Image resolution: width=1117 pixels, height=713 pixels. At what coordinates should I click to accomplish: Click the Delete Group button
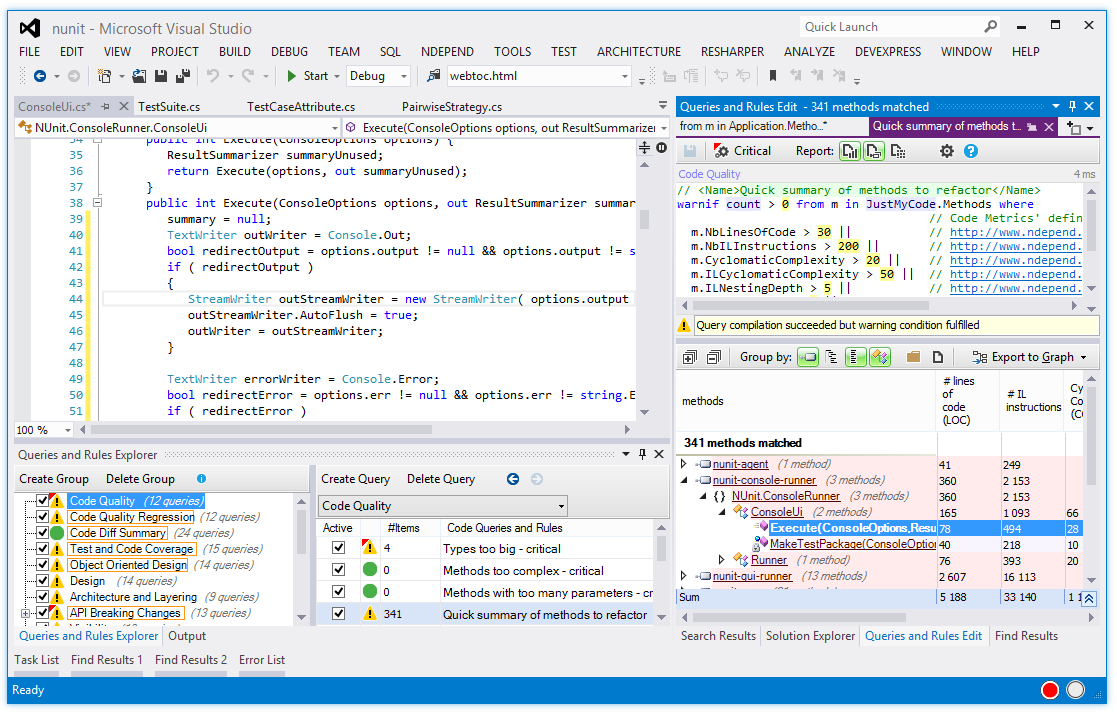(x=140, y=479)
